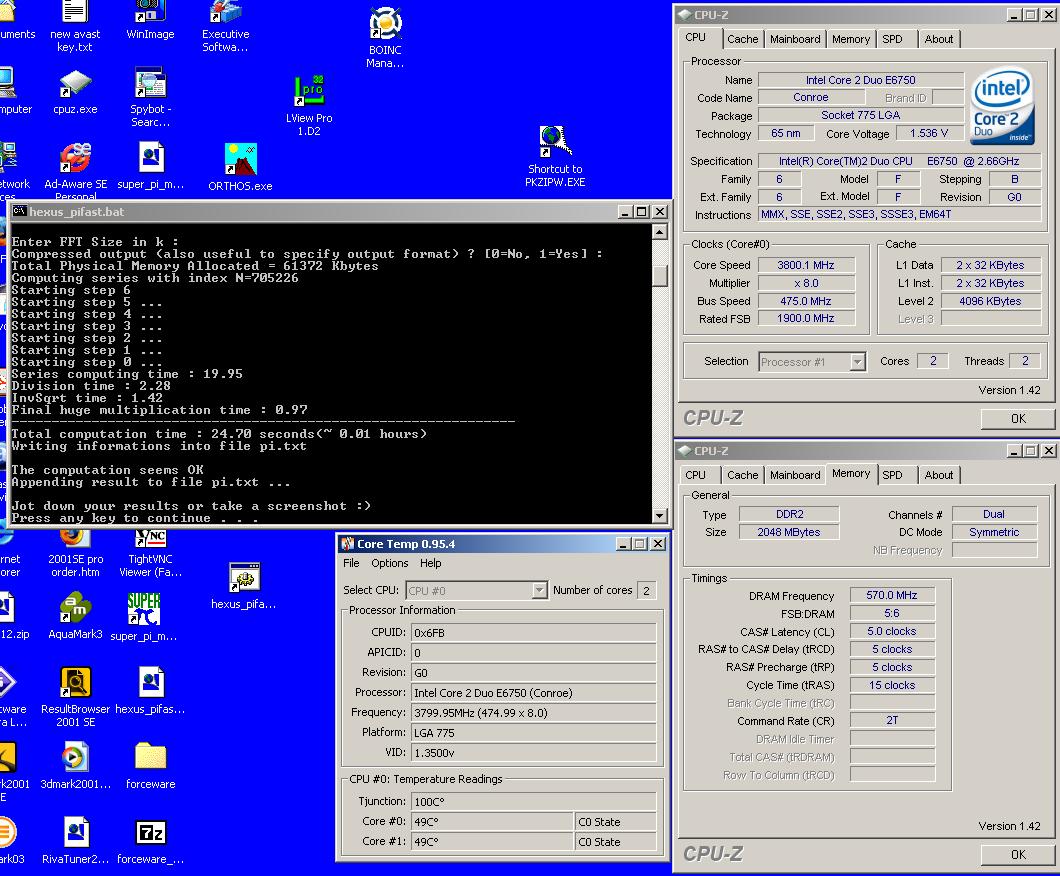Click console scrollbar up arrow
Image resolution: width=1060 pixels, height=876 pixels.
tap(660, 233)
